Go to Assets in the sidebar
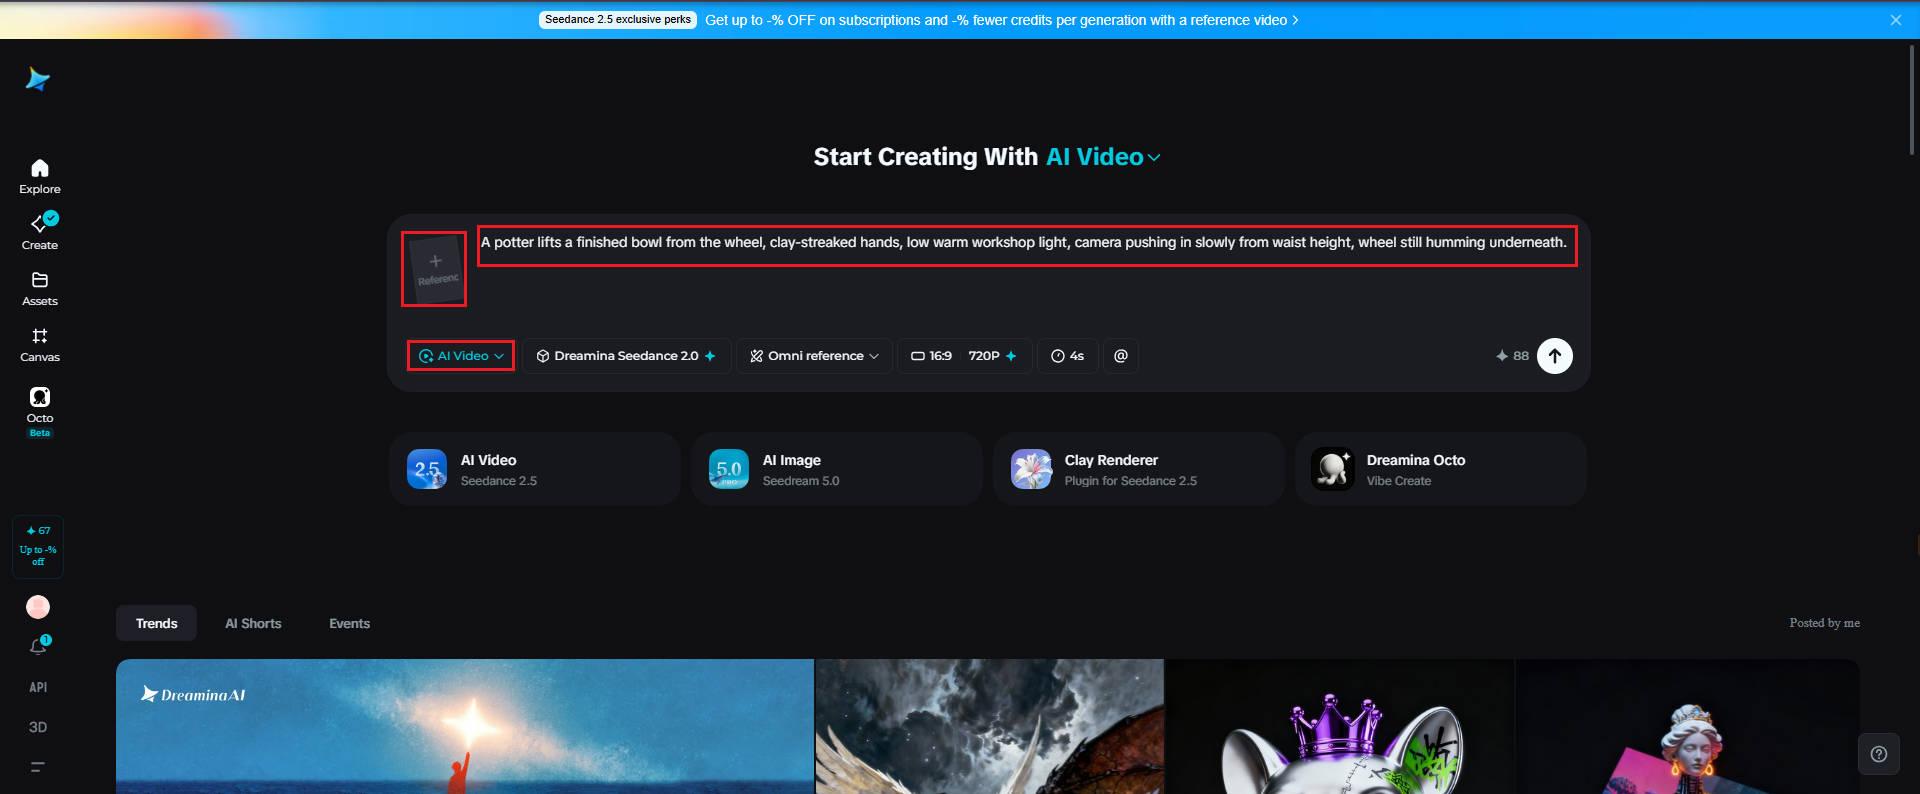 pos(40,288)
